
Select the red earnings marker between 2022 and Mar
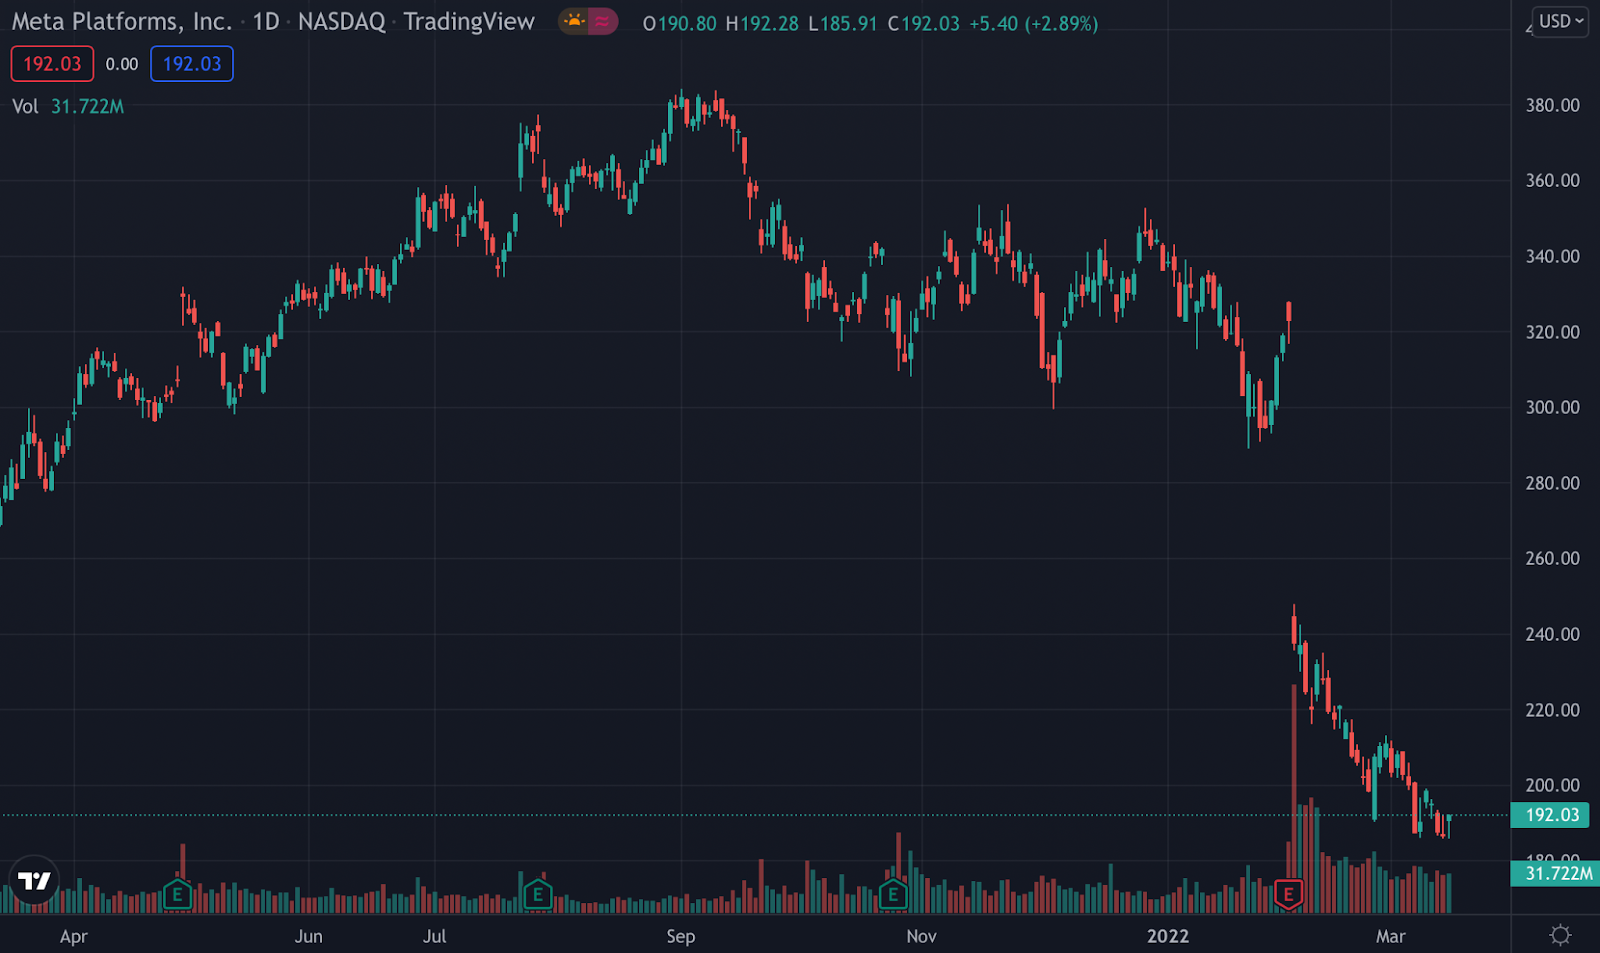pyautogui.click(x=1289, y=894)
